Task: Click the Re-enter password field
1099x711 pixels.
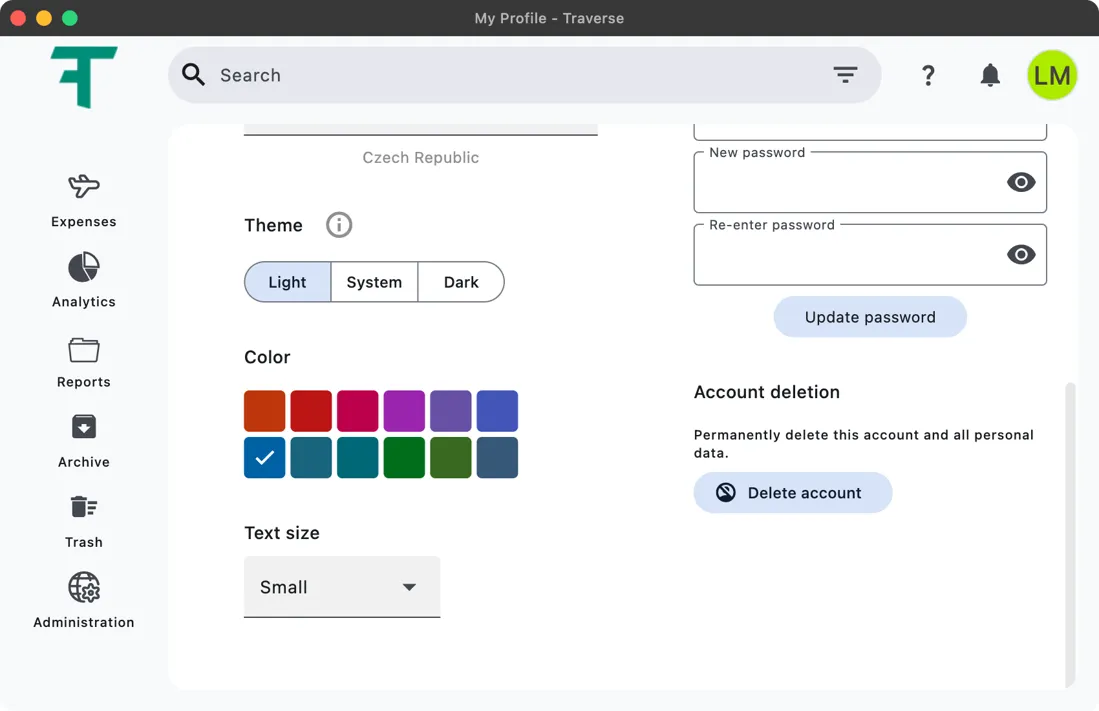Action: [x=870, y=255]
